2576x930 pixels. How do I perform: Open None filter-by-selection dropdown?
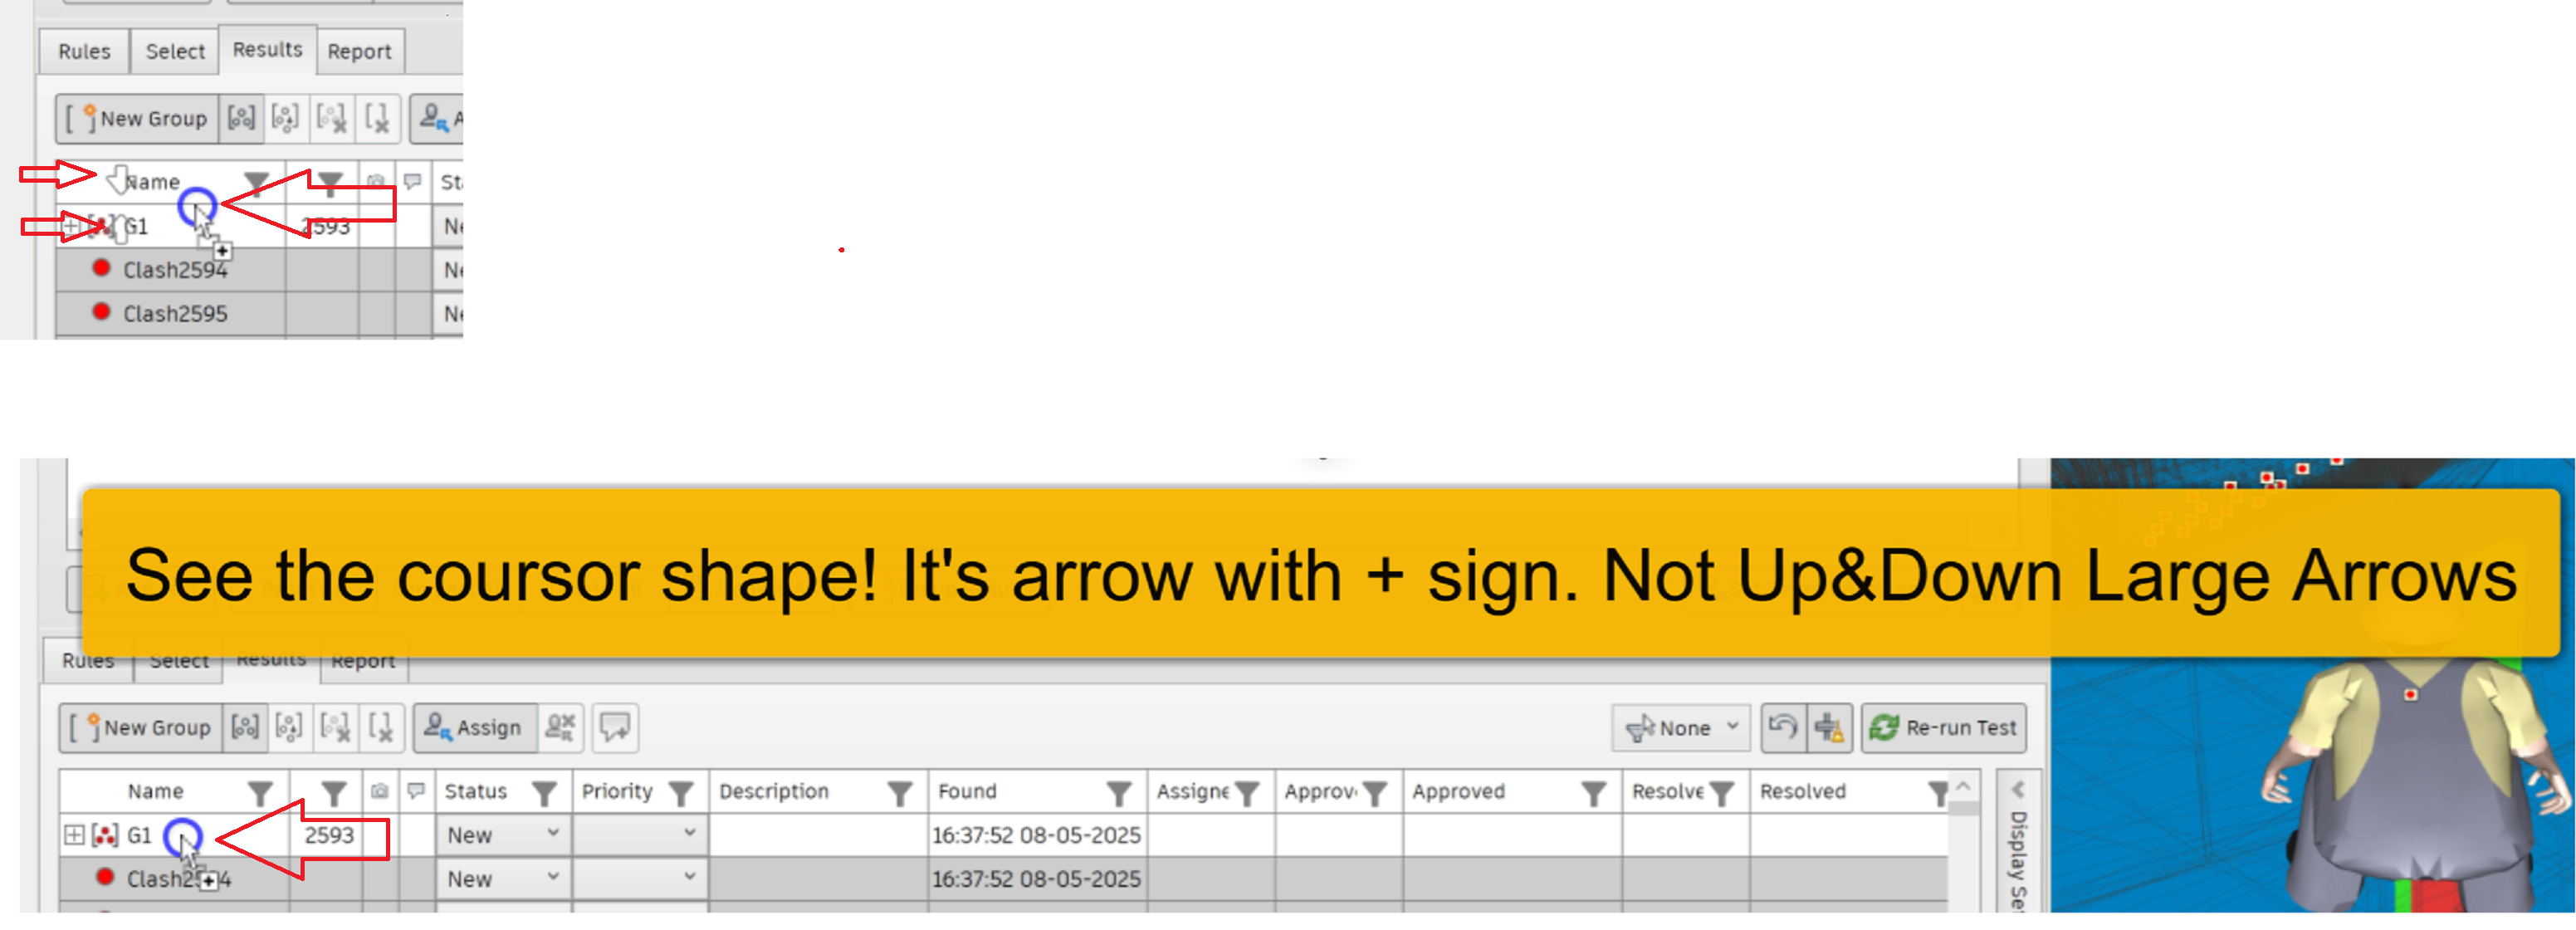1682,727
